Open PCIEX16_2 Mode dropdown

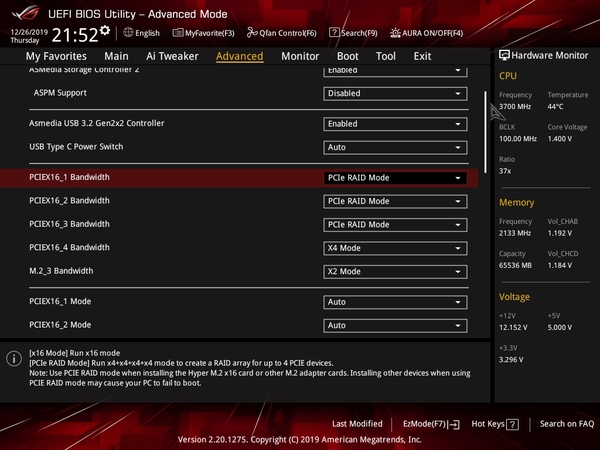click(x=395, y=325)
